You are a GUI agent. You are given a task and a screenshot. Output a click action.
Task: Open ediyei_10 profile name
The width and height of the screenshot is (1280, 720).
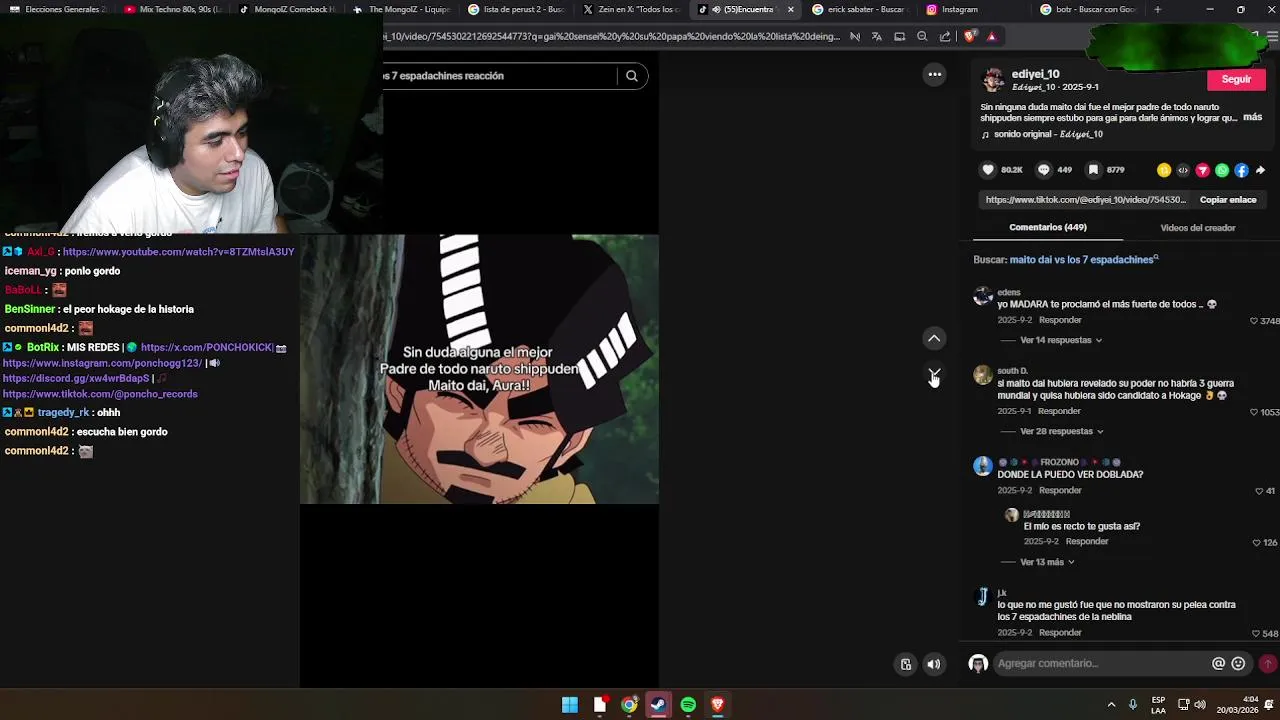click(x=1035, y=74)
